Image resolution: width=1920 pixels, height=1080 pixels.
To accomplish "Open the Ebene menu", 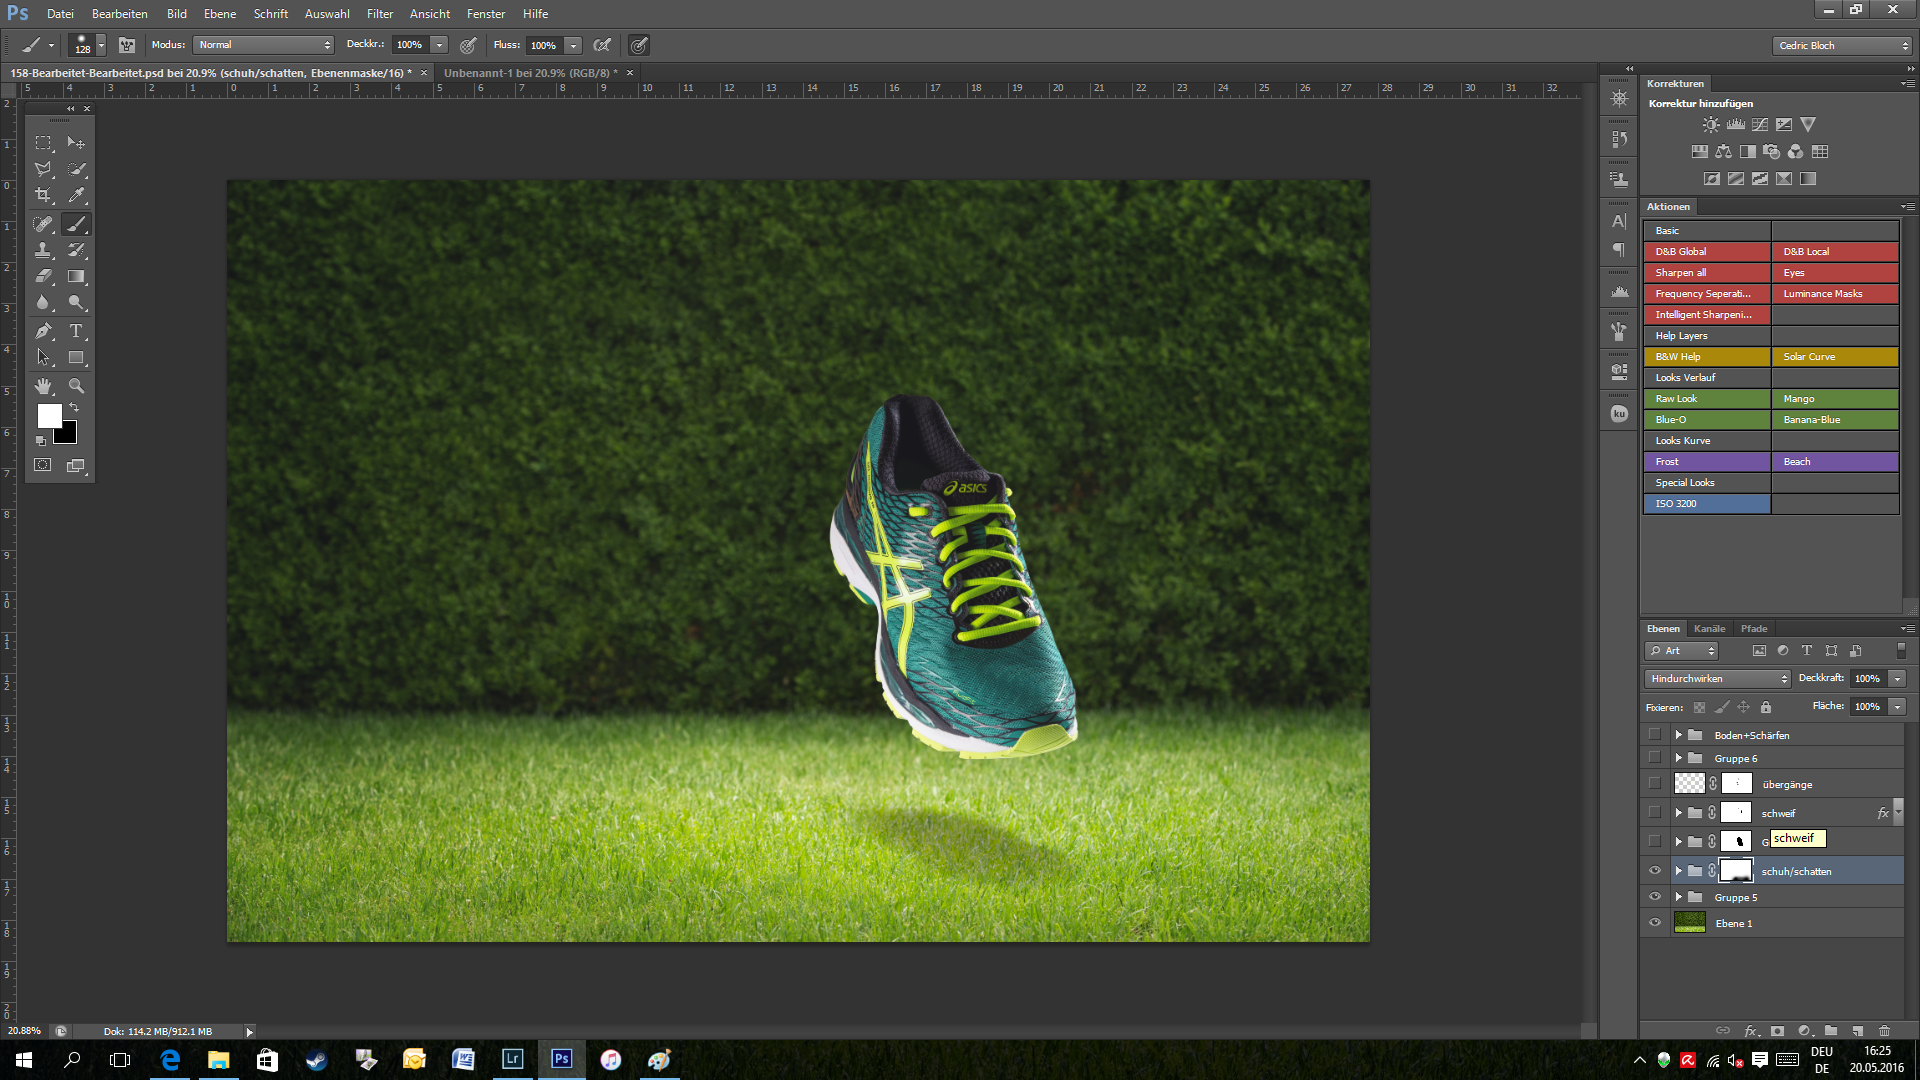I will [x=220, y=14].
